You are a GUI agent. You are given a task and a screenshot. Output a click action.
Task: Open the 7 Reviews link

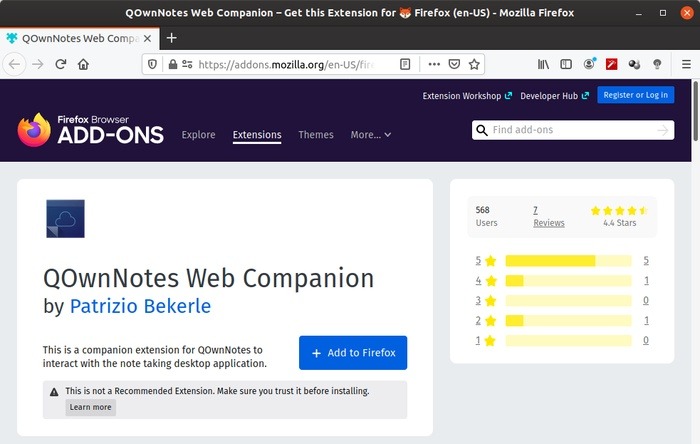[549, 216]
